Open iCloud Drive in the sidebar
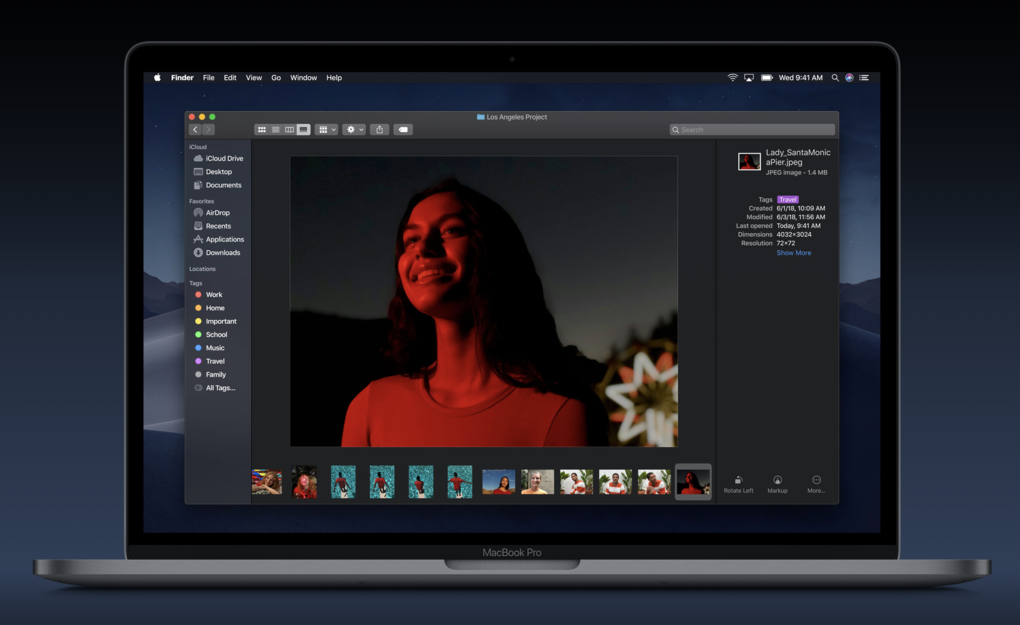The height and width of the screenshot is (625, 1020). click(219, 158)
